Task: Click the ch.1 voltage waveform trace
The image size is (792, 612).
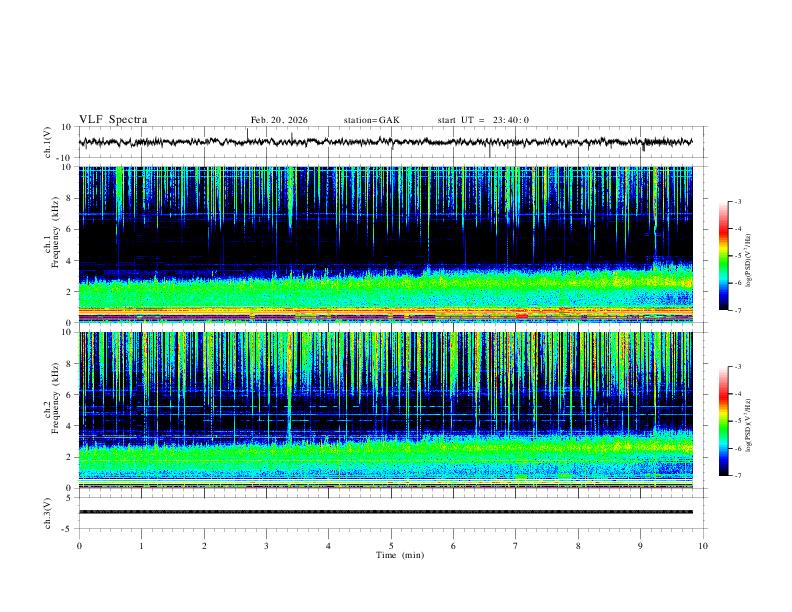Action: 386,142
